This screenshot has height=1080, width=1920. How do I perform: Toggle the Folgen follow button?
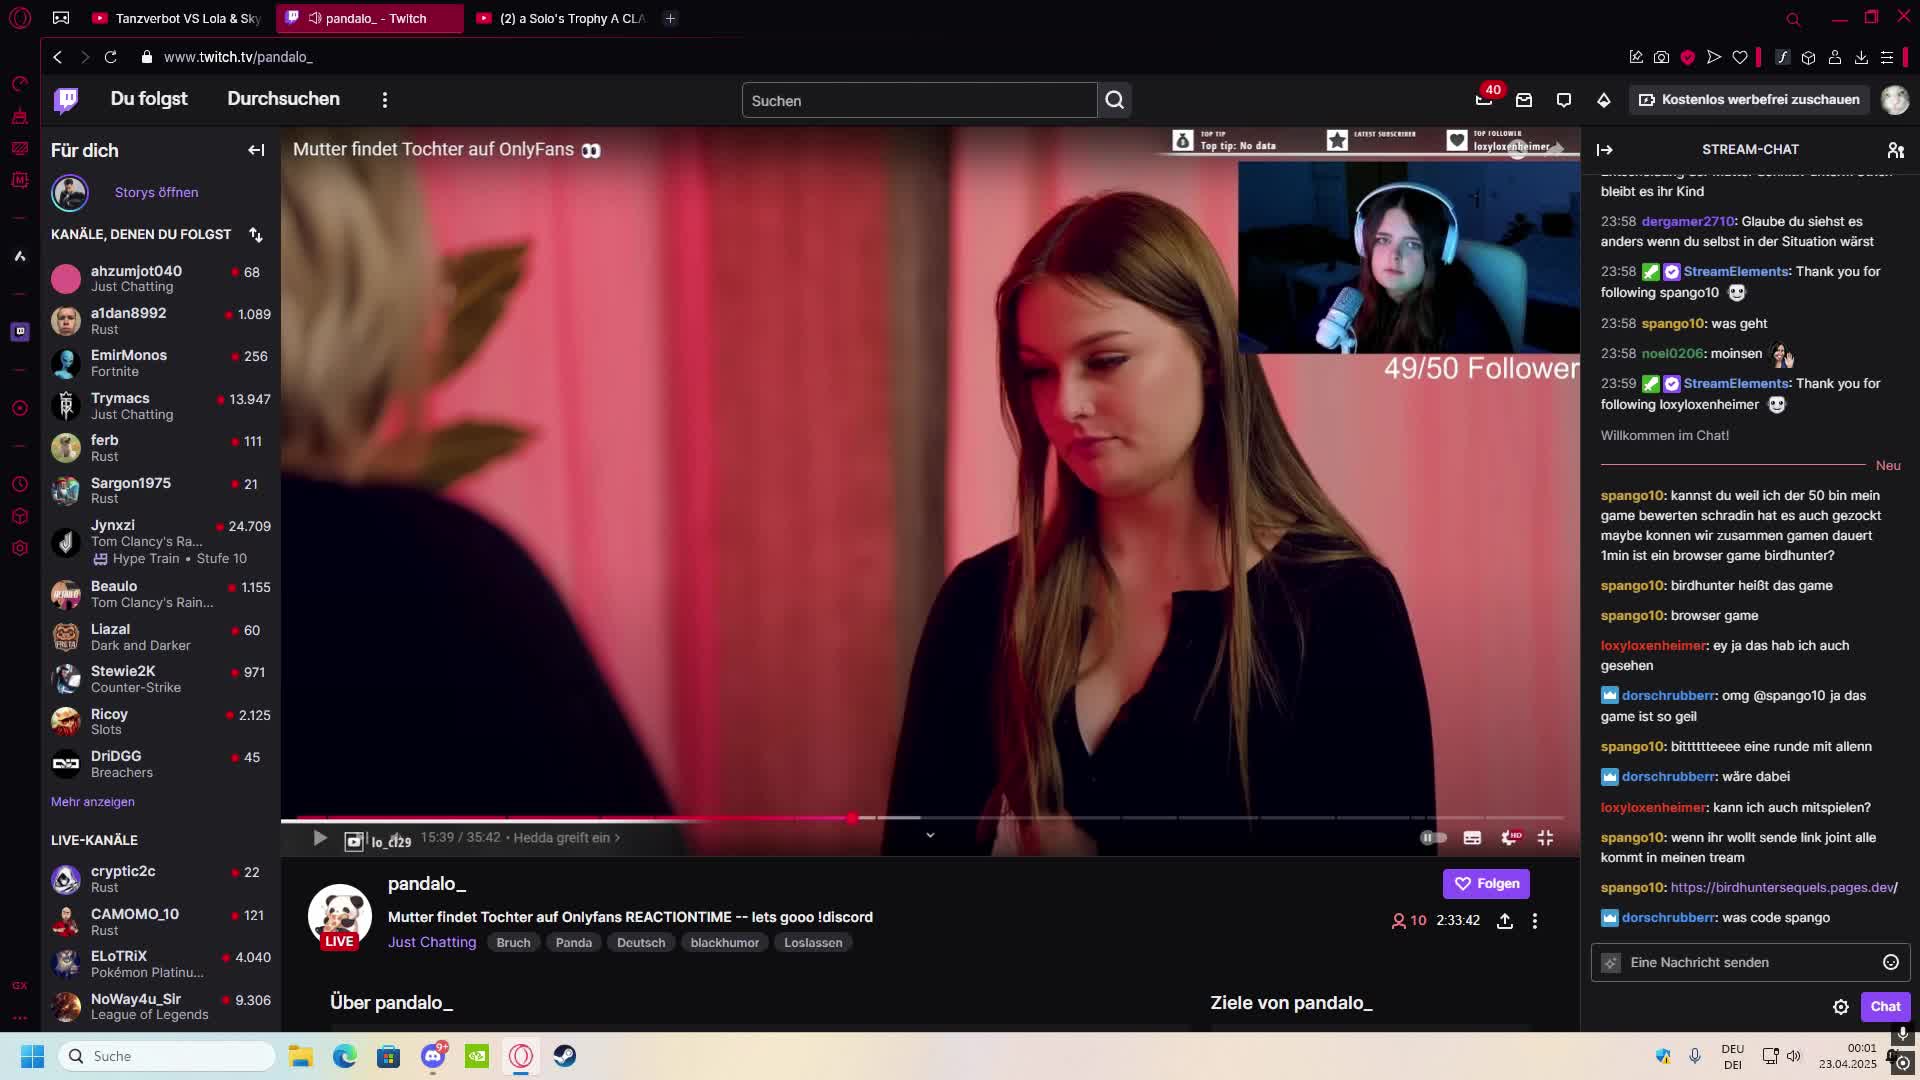[x=1486, y=884]
